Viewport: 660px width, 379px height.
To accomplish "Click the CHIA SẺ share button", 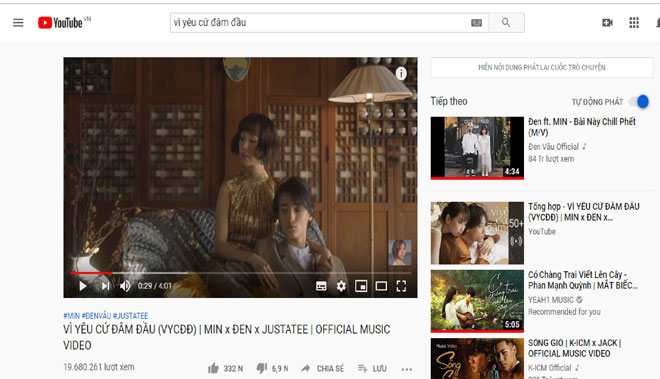I will tap(323, 368).
